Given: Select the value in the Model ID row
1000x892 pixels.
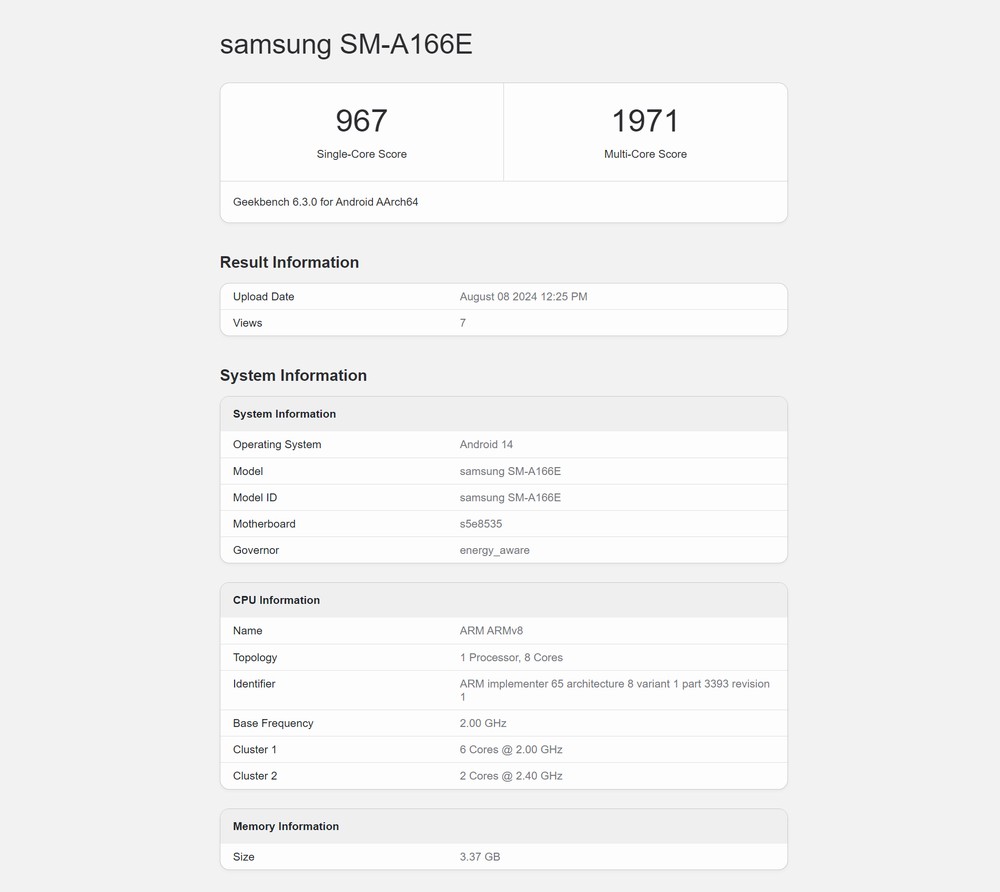Looking at the screenshot, I should pyautogui.click(x=510, y=497).
